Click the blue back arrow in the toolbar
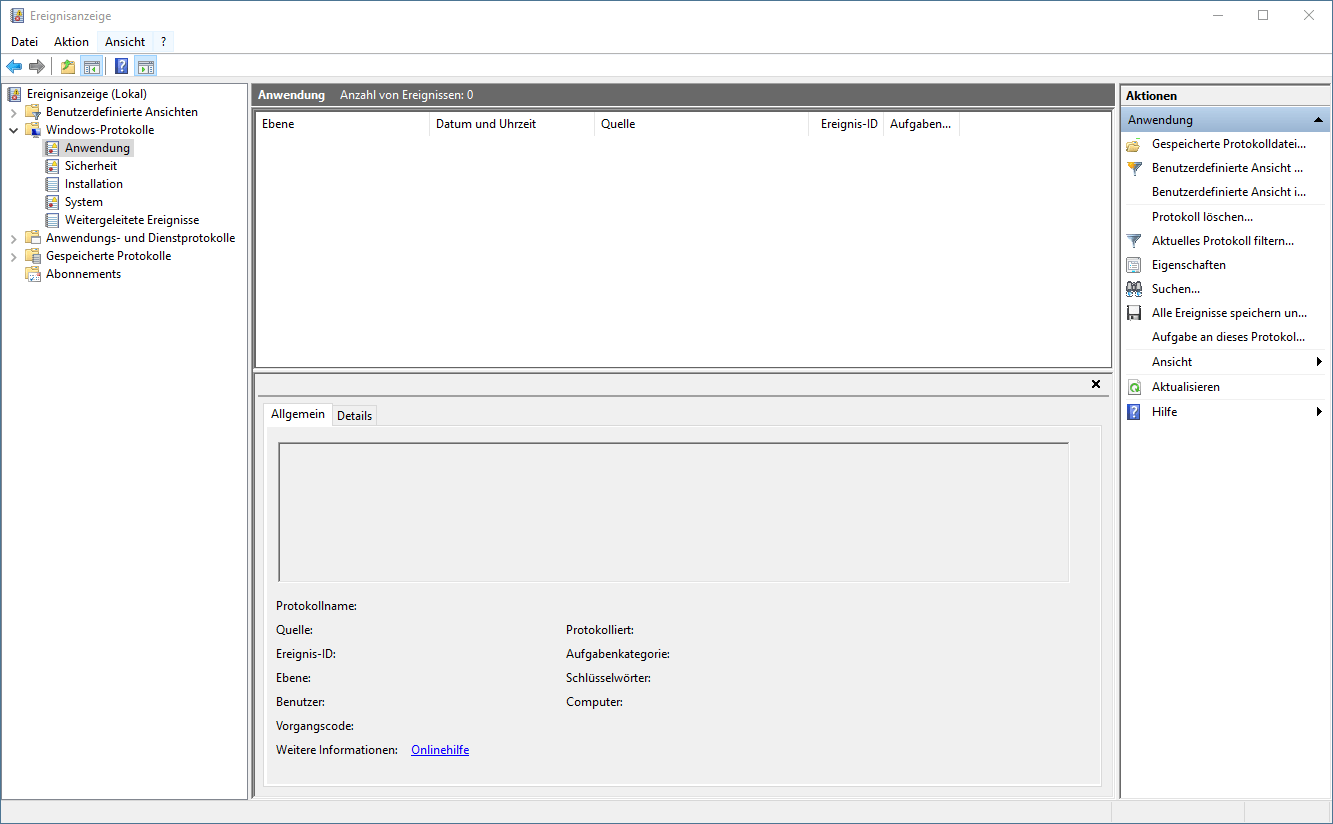Image resolution: width=1333 pixels, height=824 pixels. tap(14, 65)
